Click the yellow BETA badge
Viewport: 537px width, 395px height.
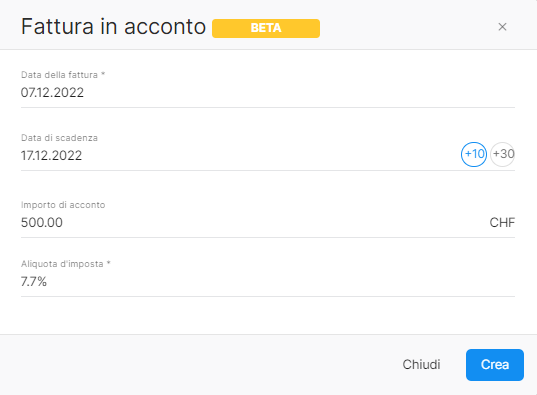tap(266, 28)
